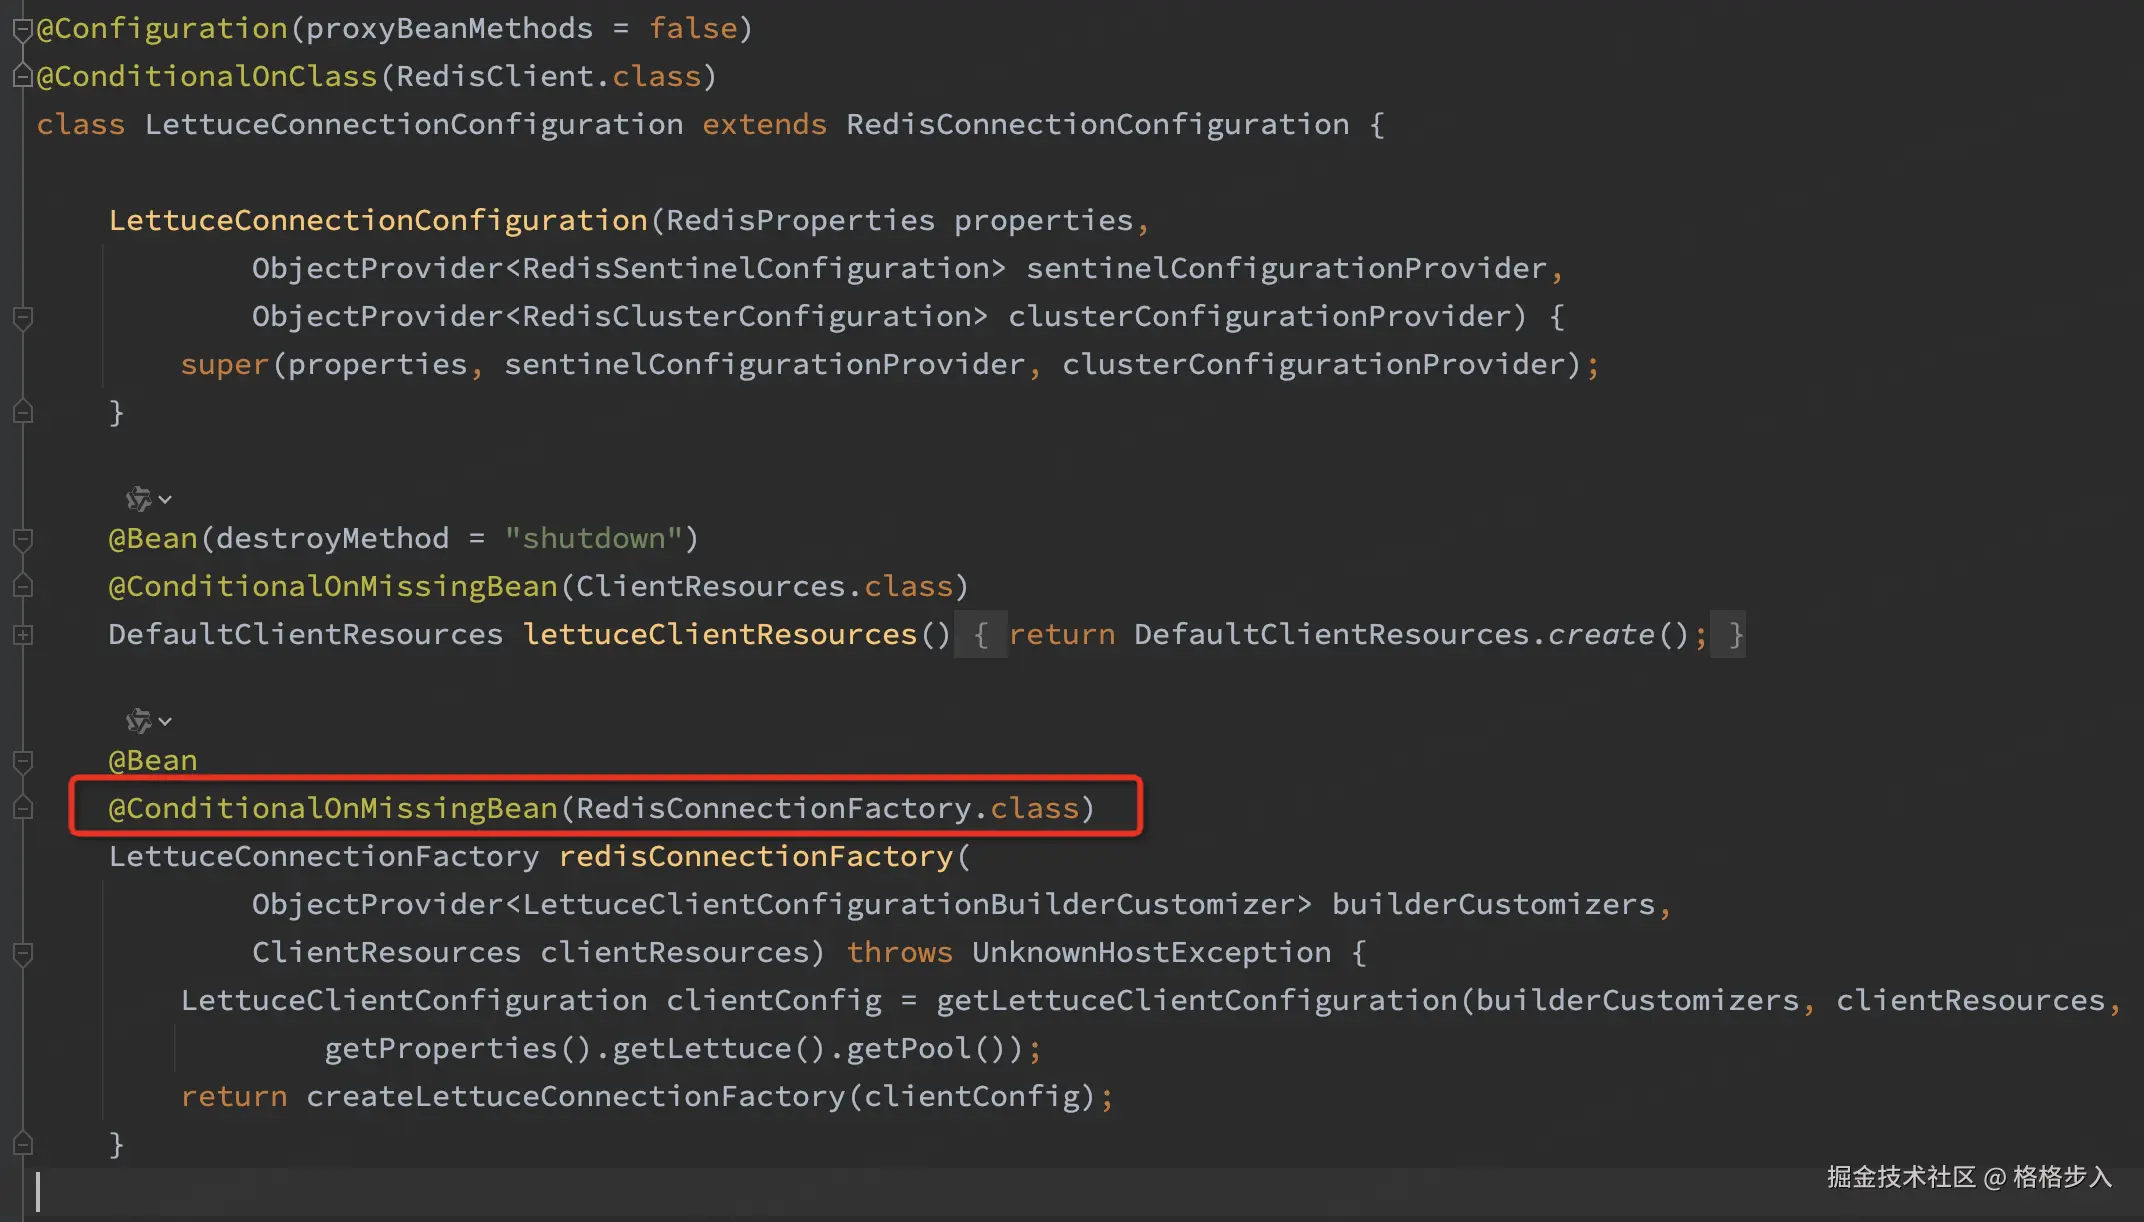
Task: Open the chevron dropdown above the lettuceClientResources bean
Action: pyautogui.click(x=166, y=499)
